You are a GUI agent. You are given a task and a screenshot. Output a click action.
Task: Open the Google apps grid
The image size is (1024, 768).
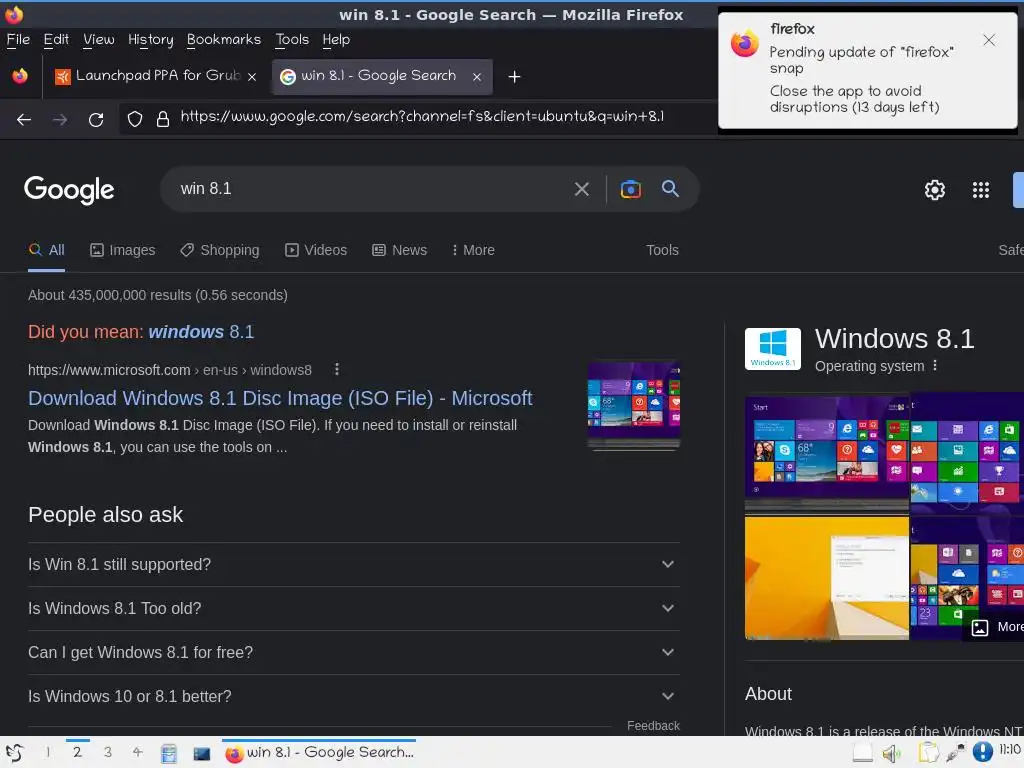981,190
